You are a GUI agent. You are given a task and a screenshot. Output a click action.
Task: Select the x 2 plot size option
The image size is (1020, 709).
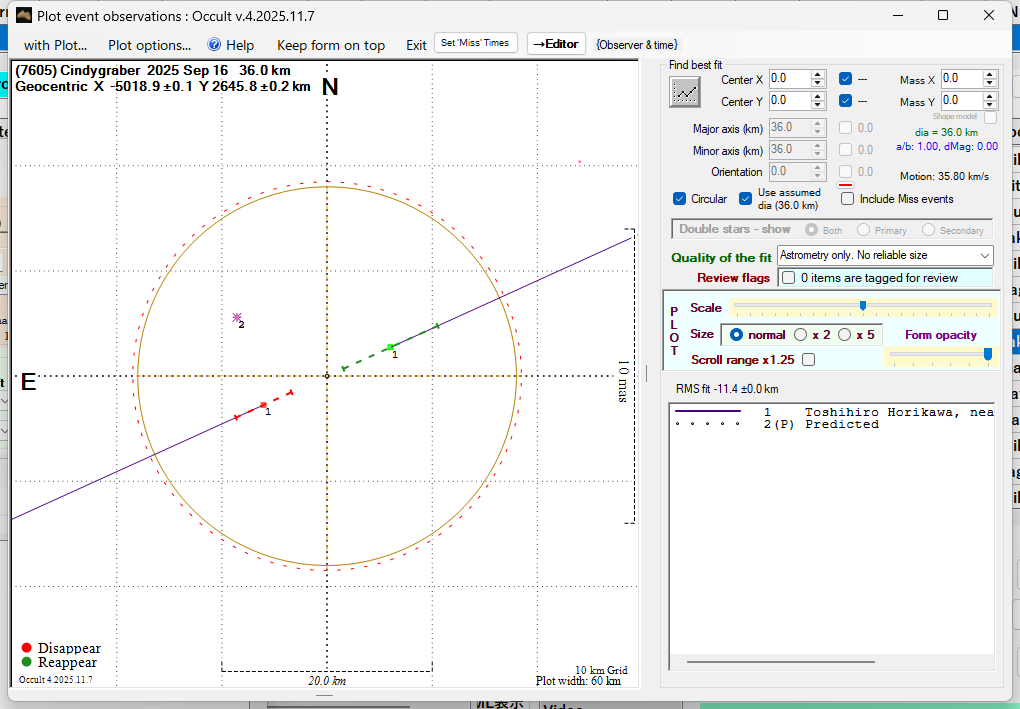(801, 335)
